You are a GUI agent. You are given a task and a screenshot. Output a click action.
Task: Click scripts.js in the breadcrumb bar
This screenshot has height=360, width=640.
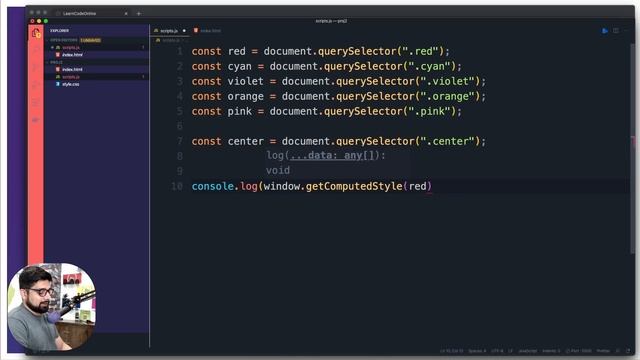(x=171, y=40)
